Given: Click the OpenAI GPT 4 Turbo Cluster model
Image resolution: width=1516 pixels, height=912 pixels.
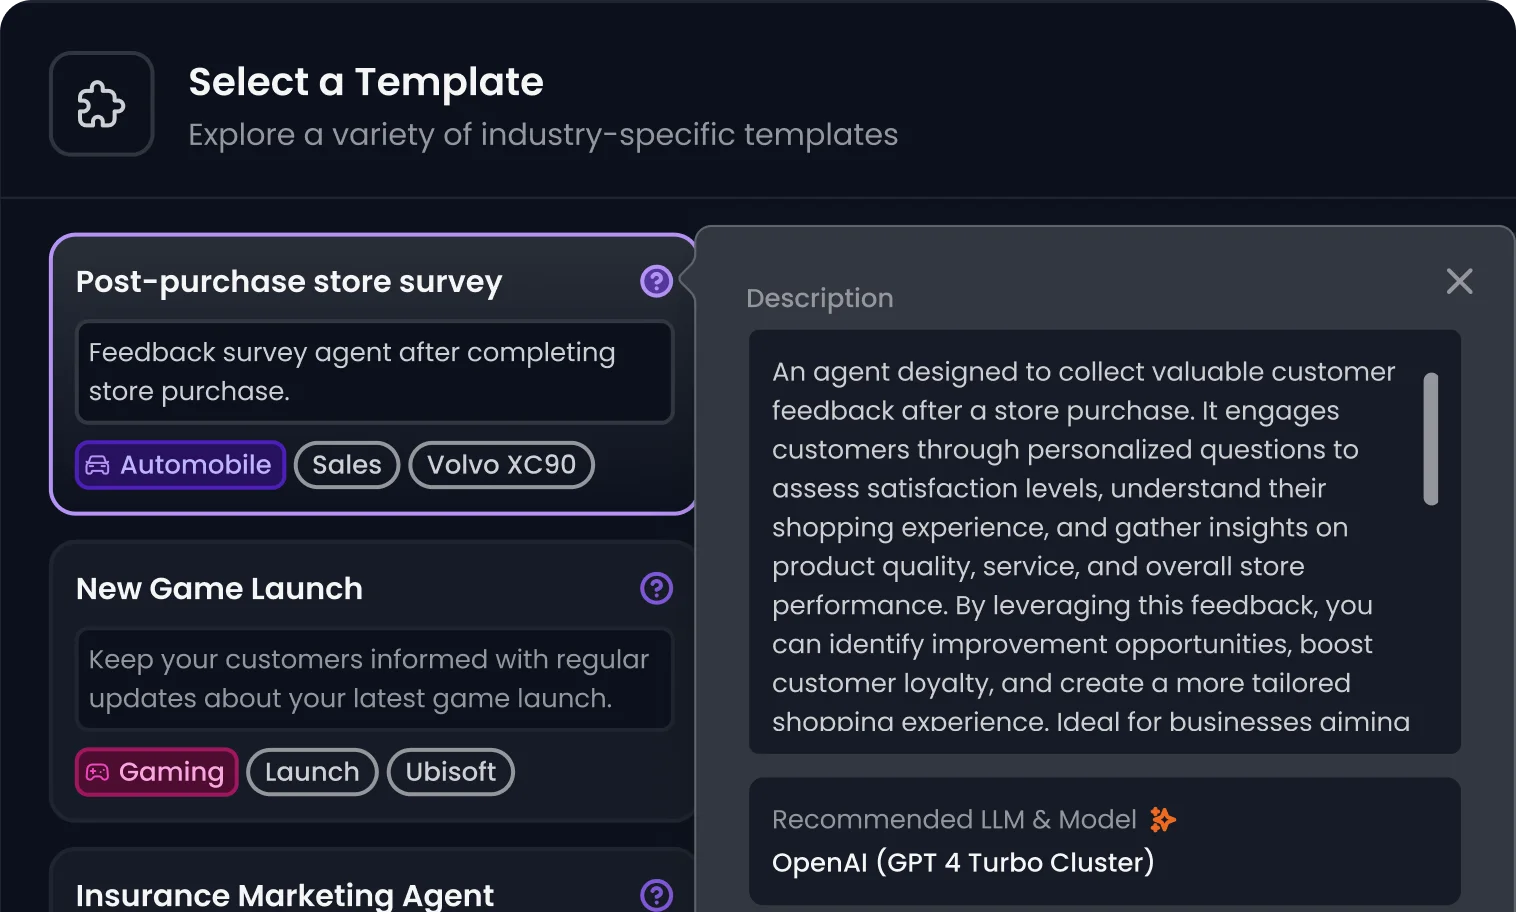Looking at the screenshot, I should (x=963, y=862).
